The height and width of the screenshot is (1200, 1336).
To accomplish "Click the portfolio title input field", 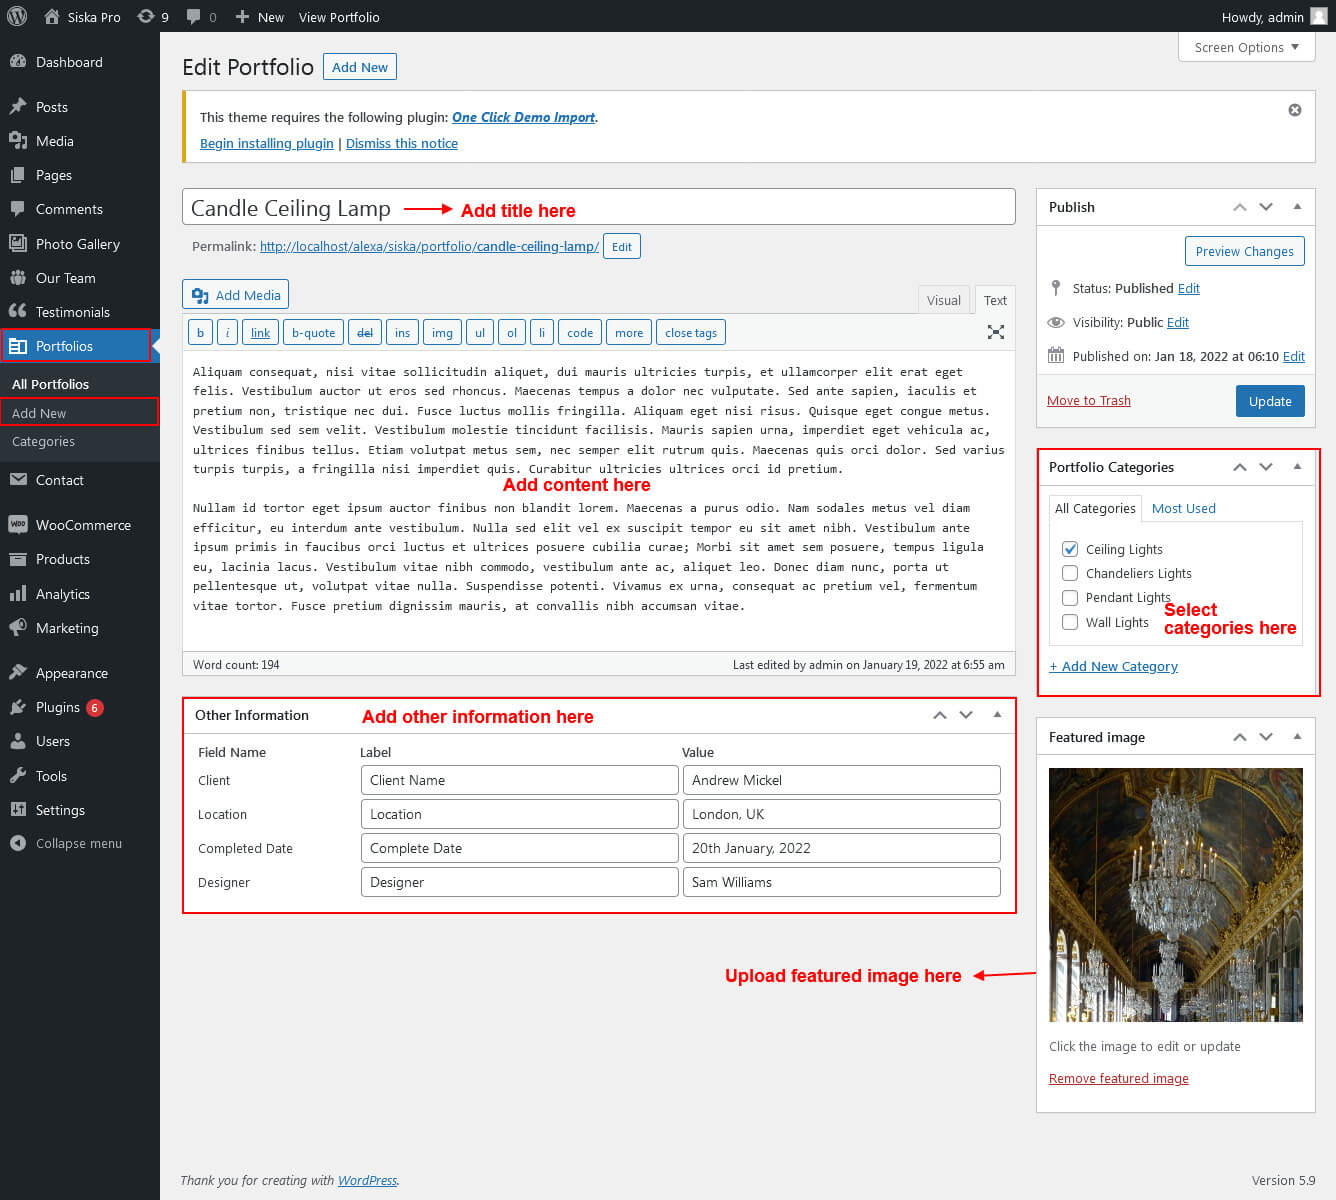I will [599, 207].
